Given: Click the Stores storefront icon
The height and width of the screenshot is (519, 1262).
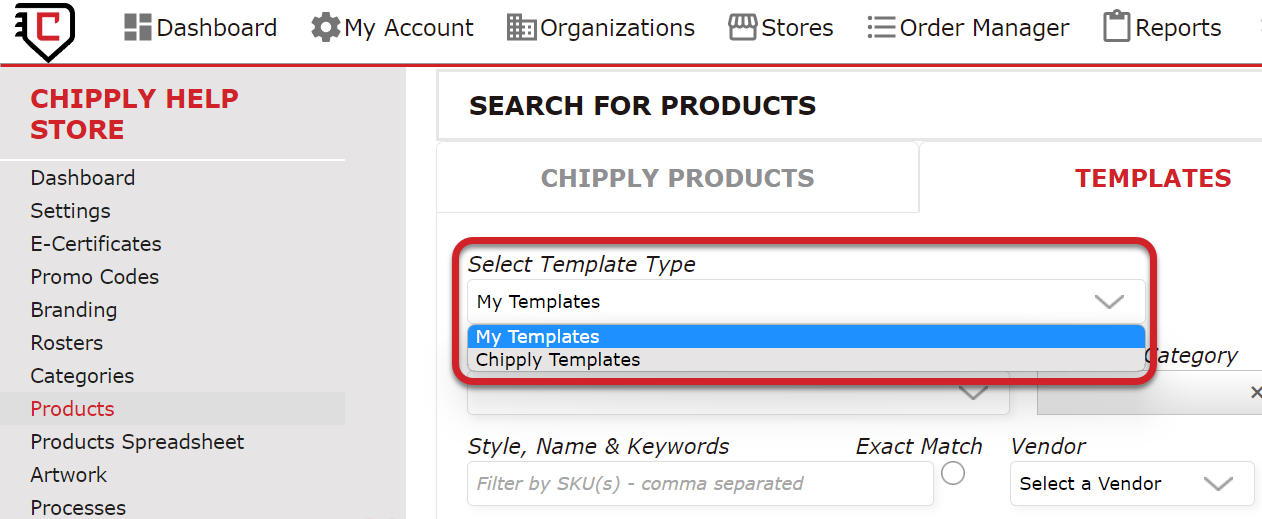Looking at the screenshot, I should pyautogui.click(x=743, y=27).
